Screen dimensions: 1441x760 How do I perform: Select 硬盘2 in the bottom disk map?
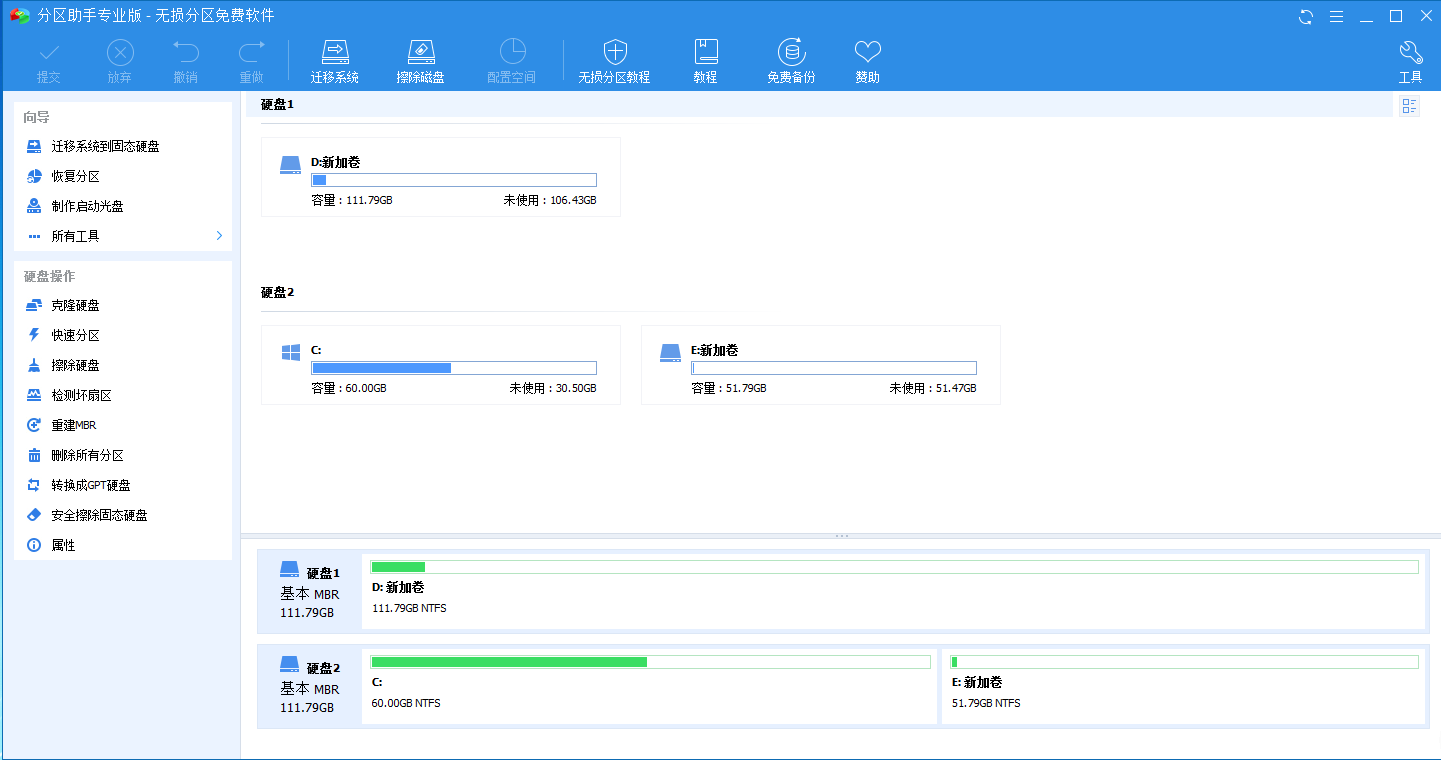pos(309,686)
